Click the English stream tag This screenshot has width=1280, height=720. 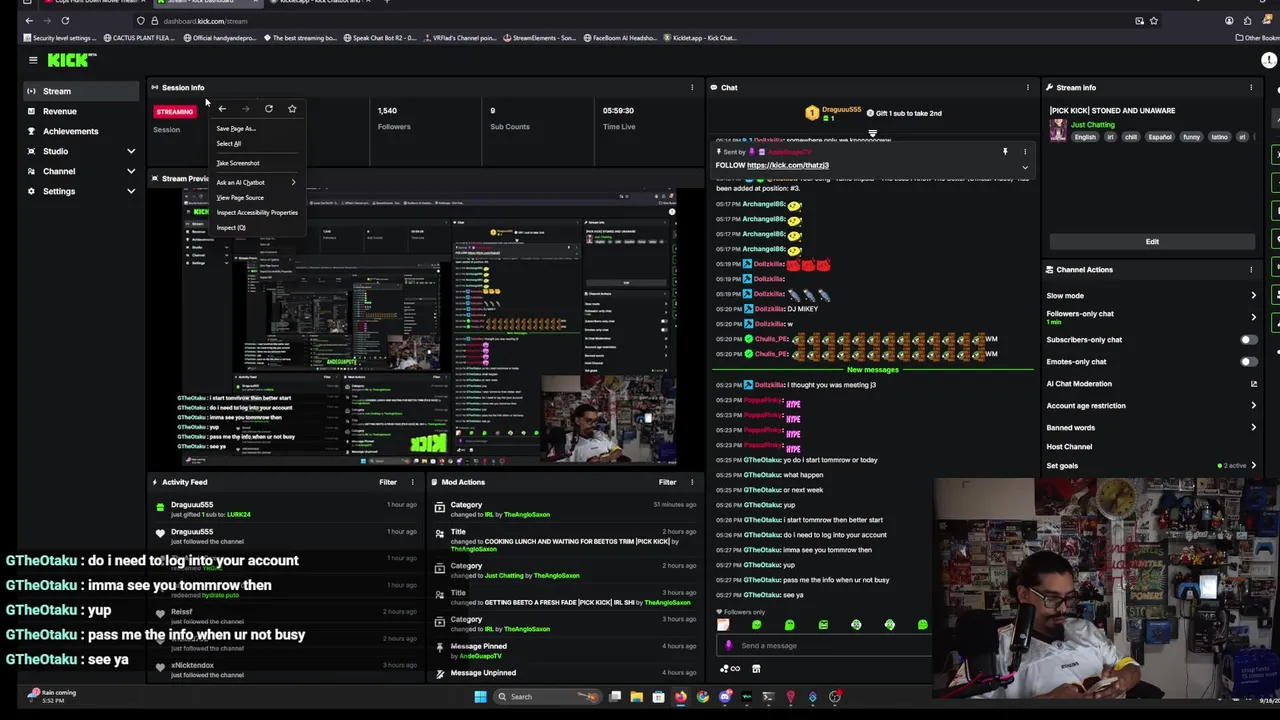(x=1085, y=137)
